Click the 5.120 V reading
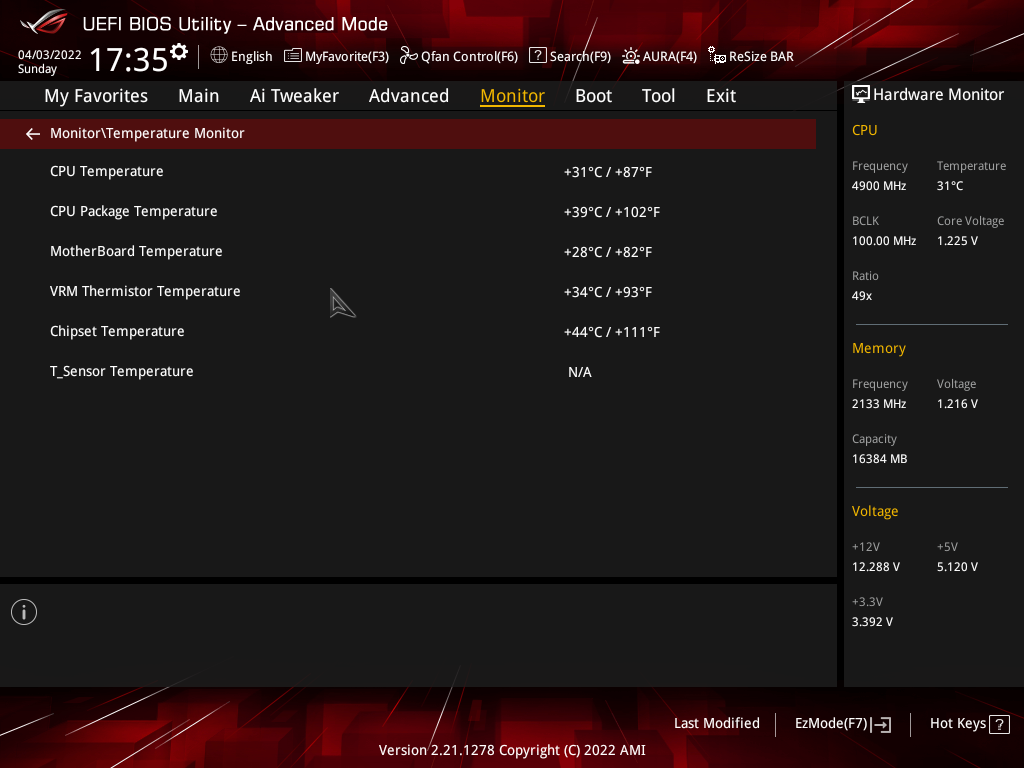This screenshot has height=768, width=1024. 957,567
